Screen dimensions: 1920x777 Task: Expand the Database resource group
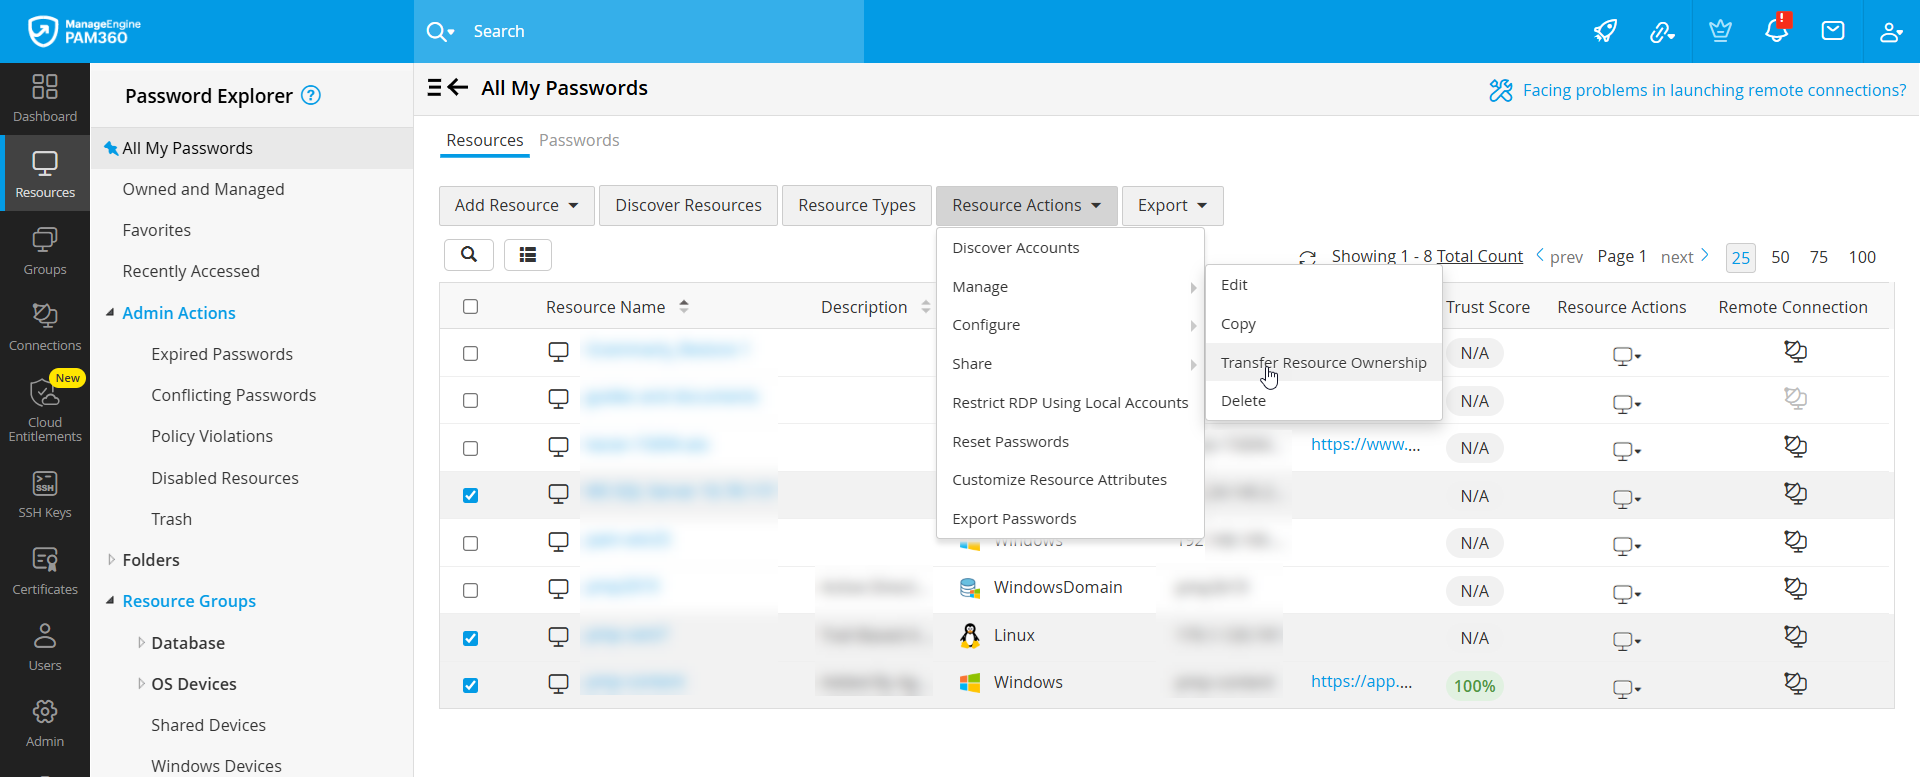click(141, 643)
